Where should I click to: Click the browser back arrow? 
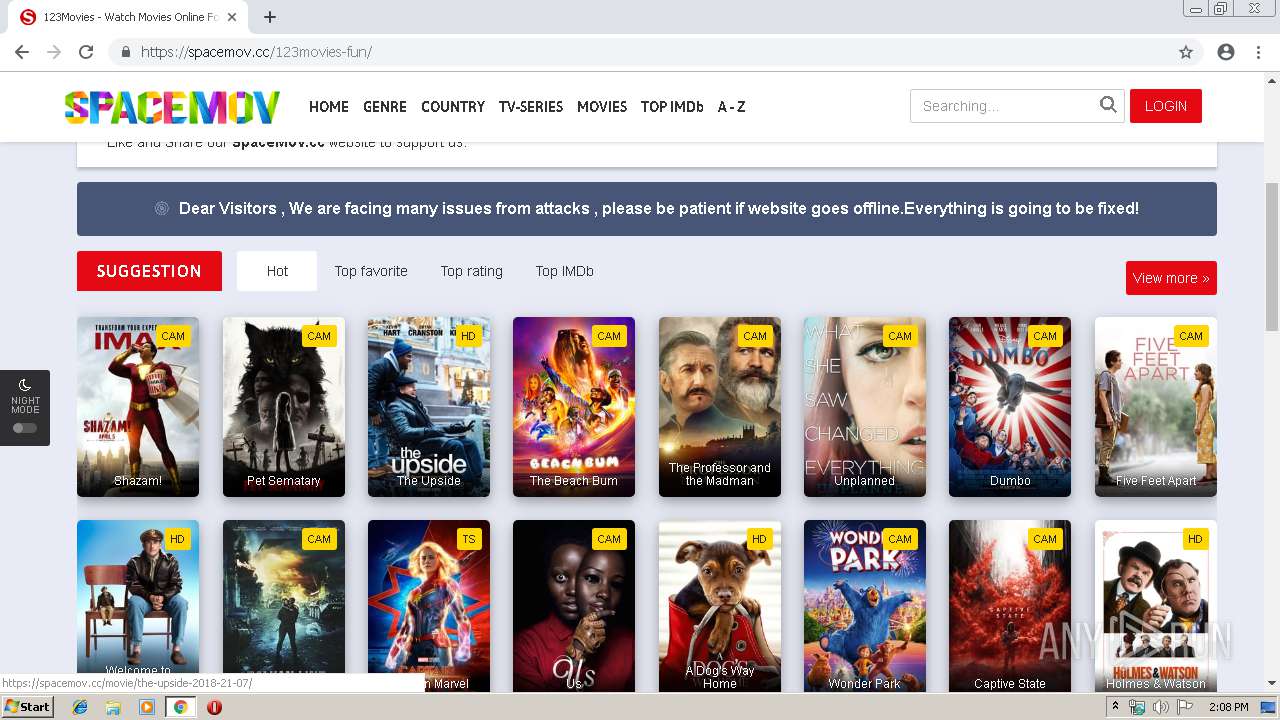22,52
